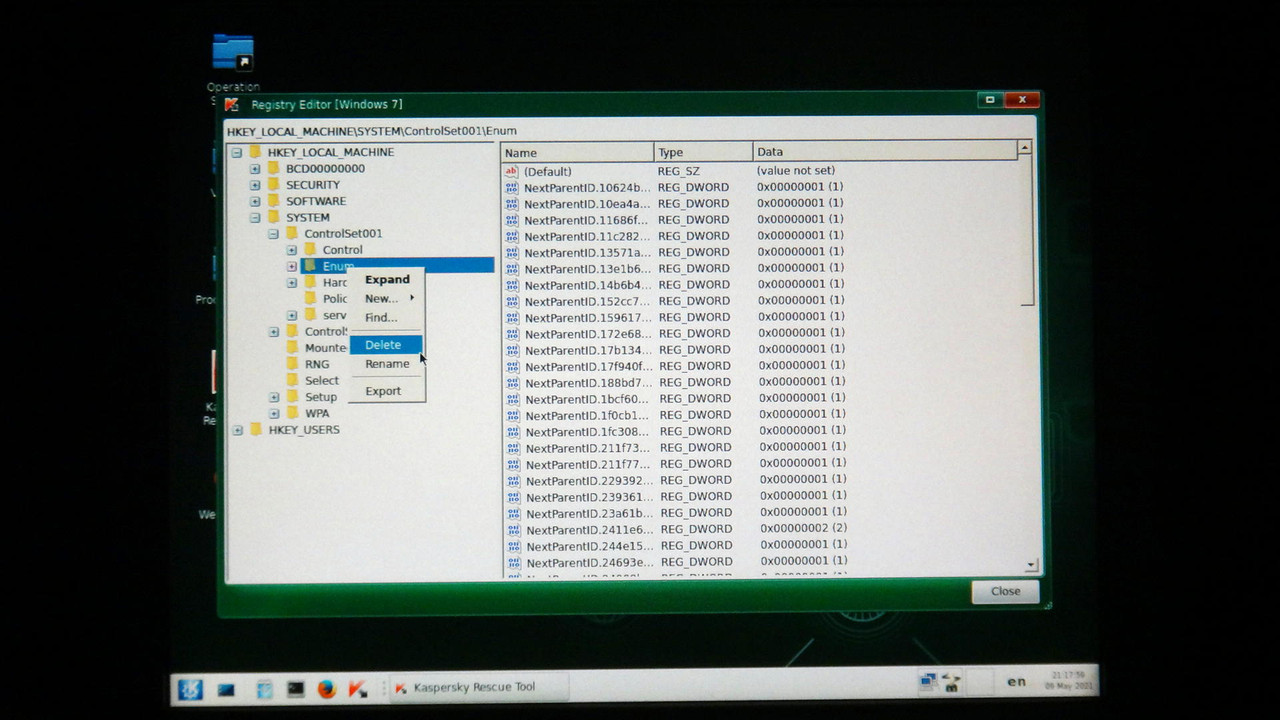Image resolution: width=1280 pixels, height=720 pixels.
Task: Expand the SOFTWARE key
Action: click(x=255, y=201)
